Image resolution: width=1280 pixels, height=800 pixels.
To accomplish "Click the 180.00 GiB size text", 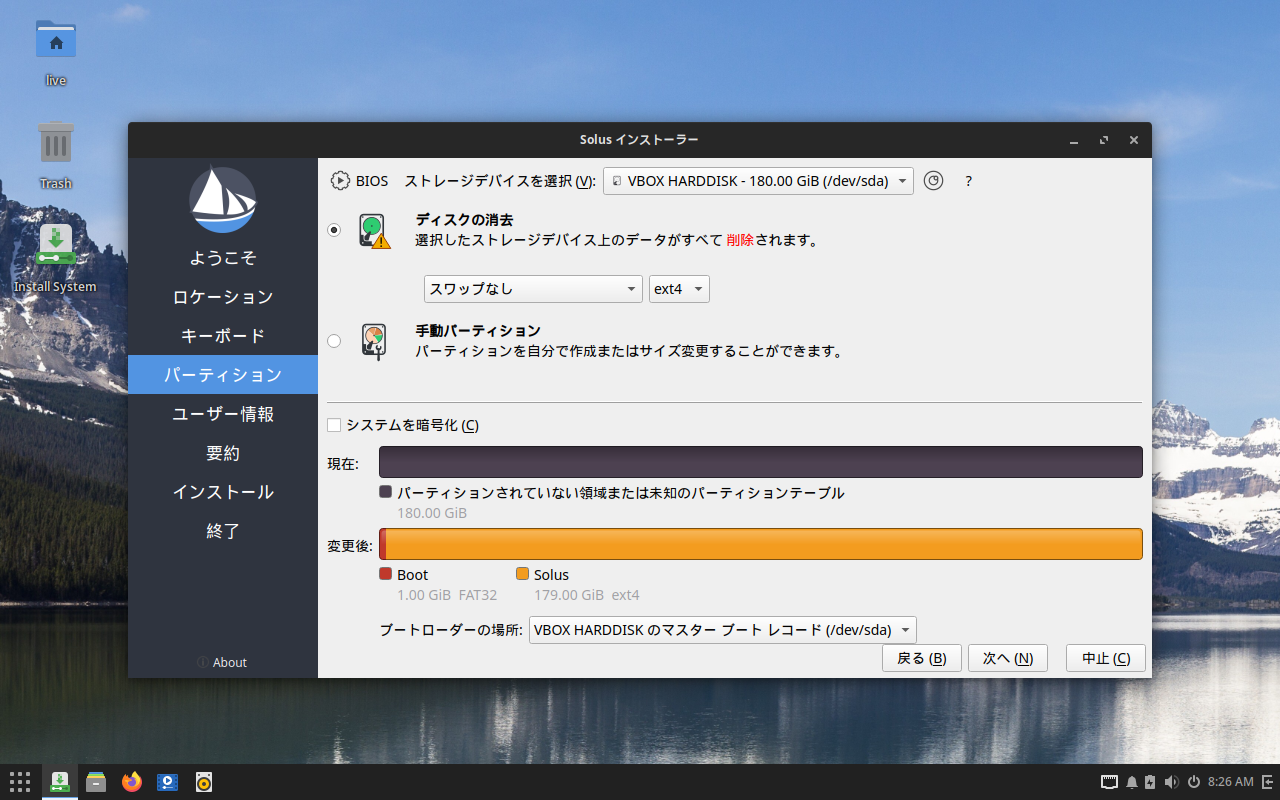I will [432, 513].
